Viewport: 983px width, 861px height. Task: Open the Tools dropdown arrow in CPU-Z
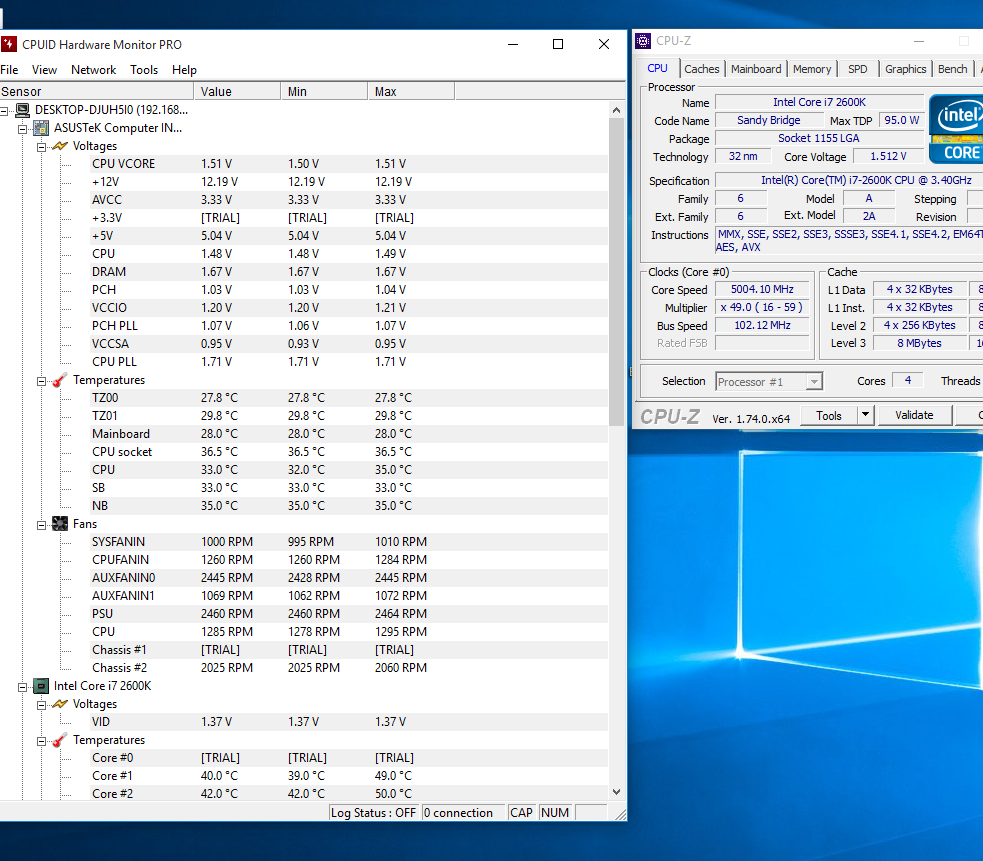[865, 415]
